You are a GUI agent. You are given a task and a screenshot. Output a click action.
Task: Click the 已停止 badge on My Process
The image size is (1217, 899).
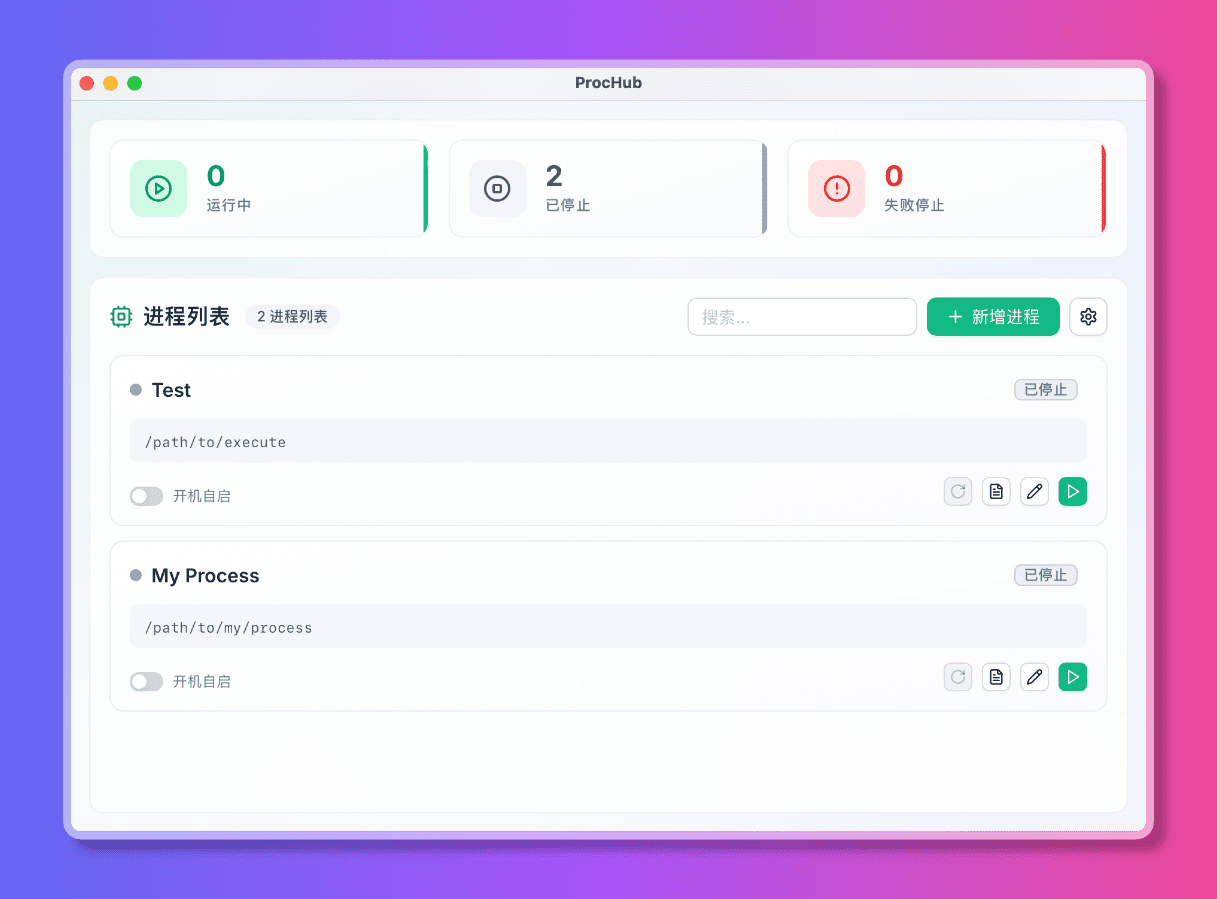click(1045, 576)
